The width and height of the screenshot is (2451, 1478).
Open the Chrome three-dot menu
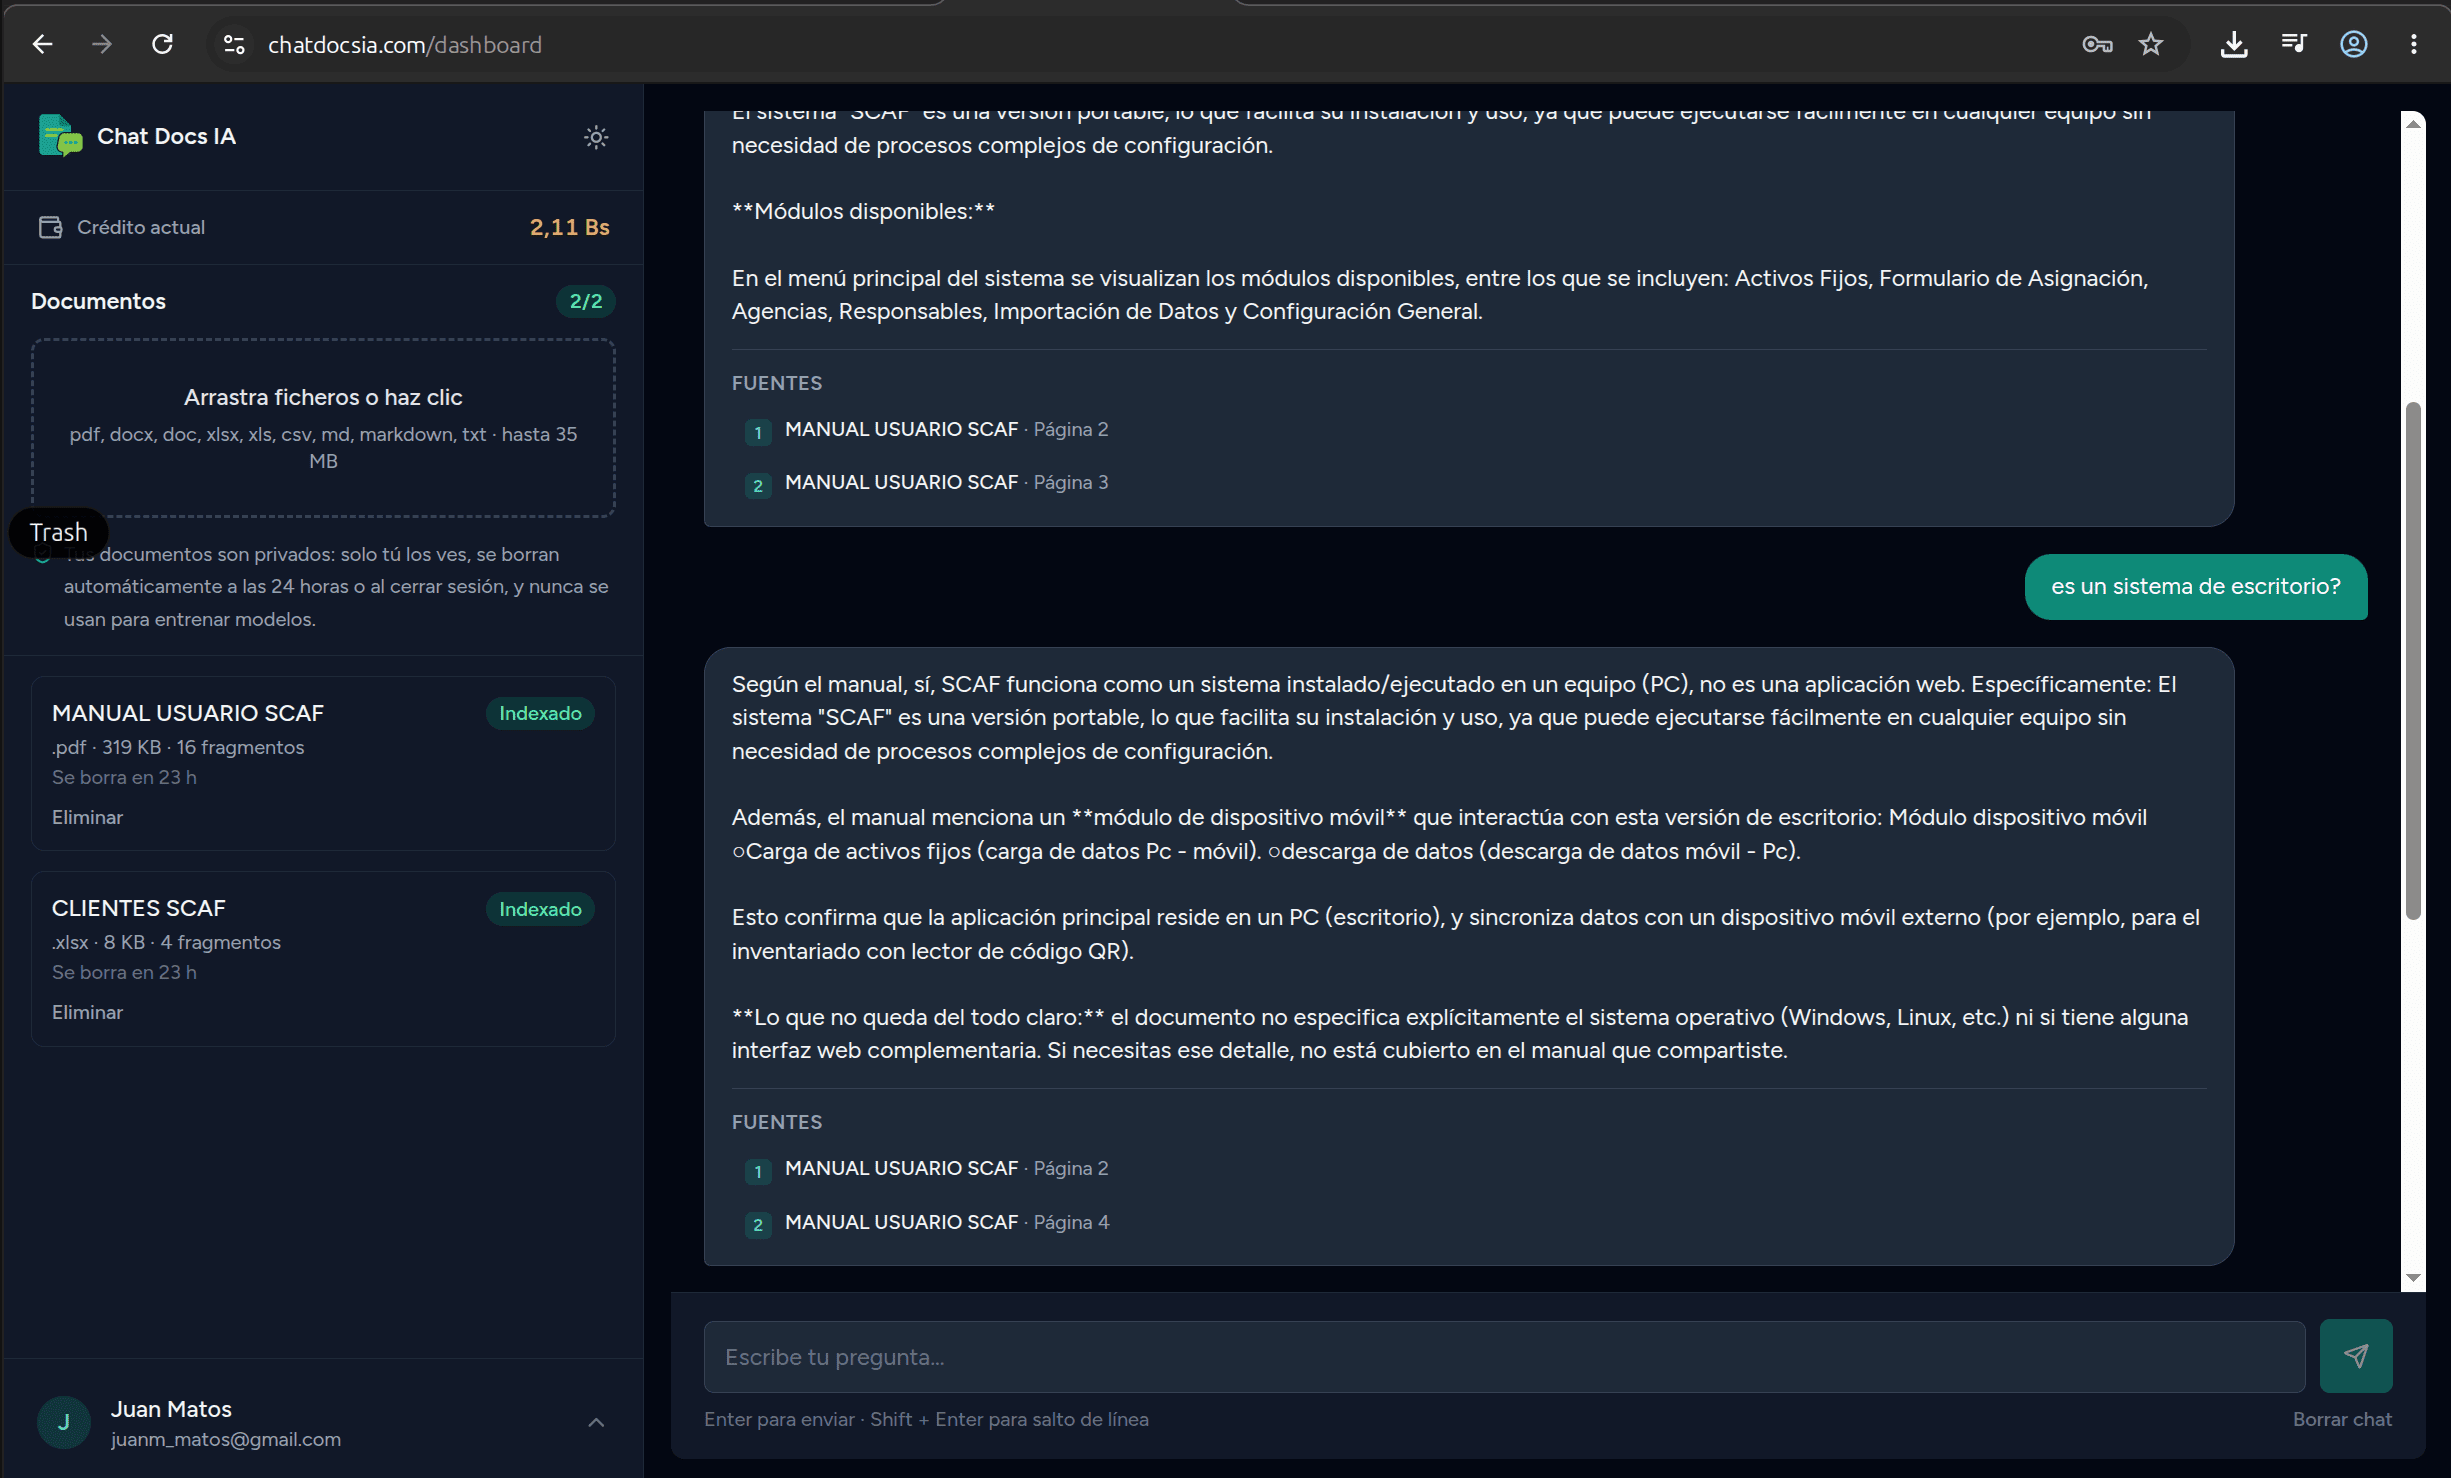pos(2414,44)
